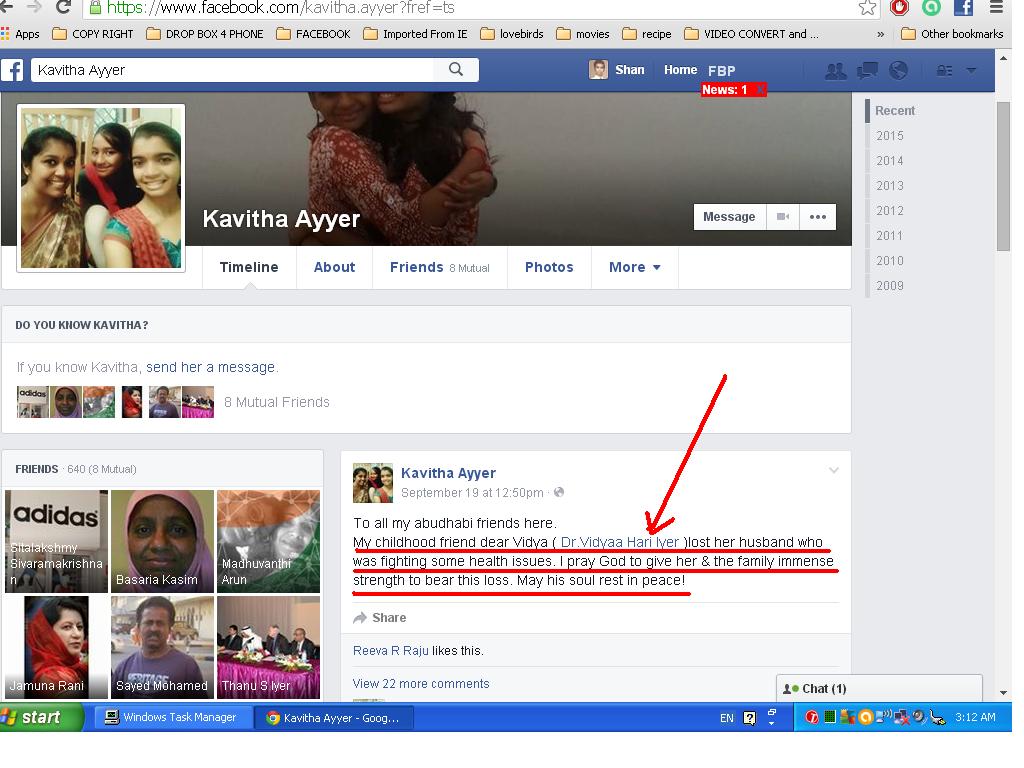Click green round extension icon

tap(931, 7)
